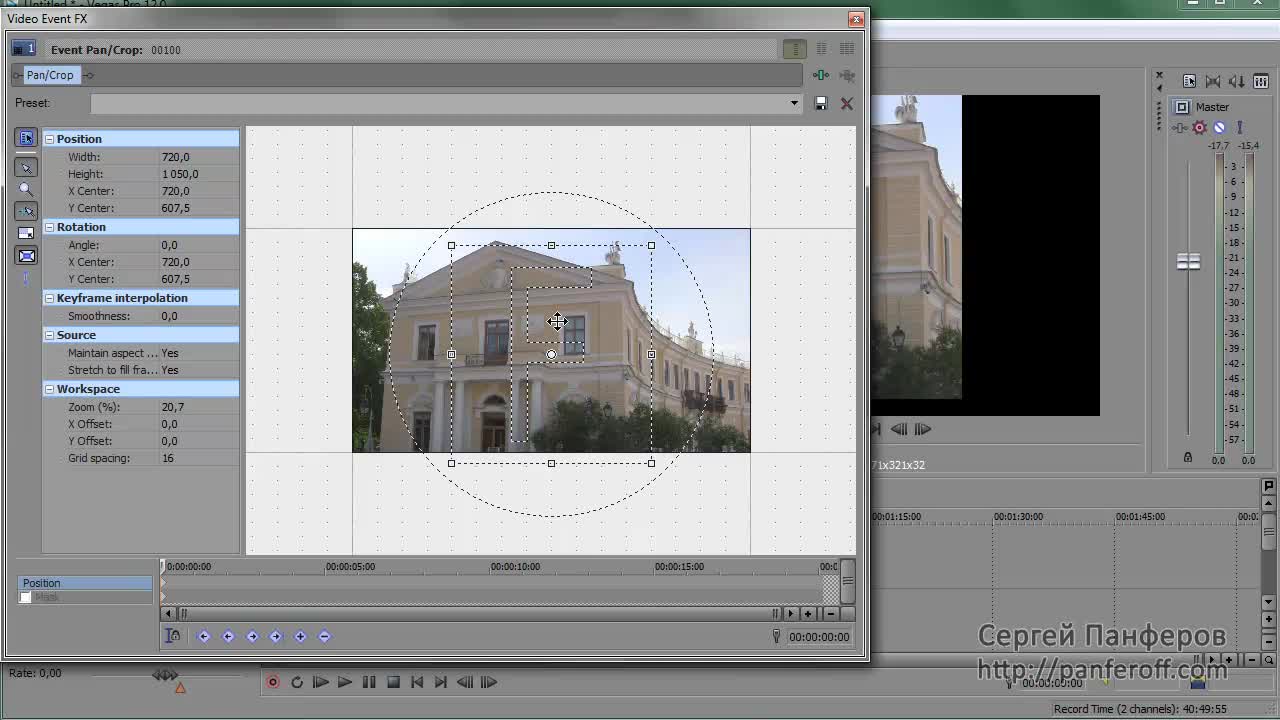Open the Stretch to fill frame value
This screenshot has width=1280, height=720.
(x=199, y=370)
